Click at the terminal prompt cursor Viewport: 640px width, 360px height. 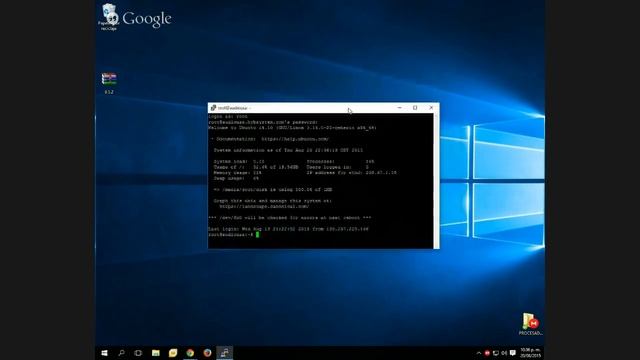[258, 235]
